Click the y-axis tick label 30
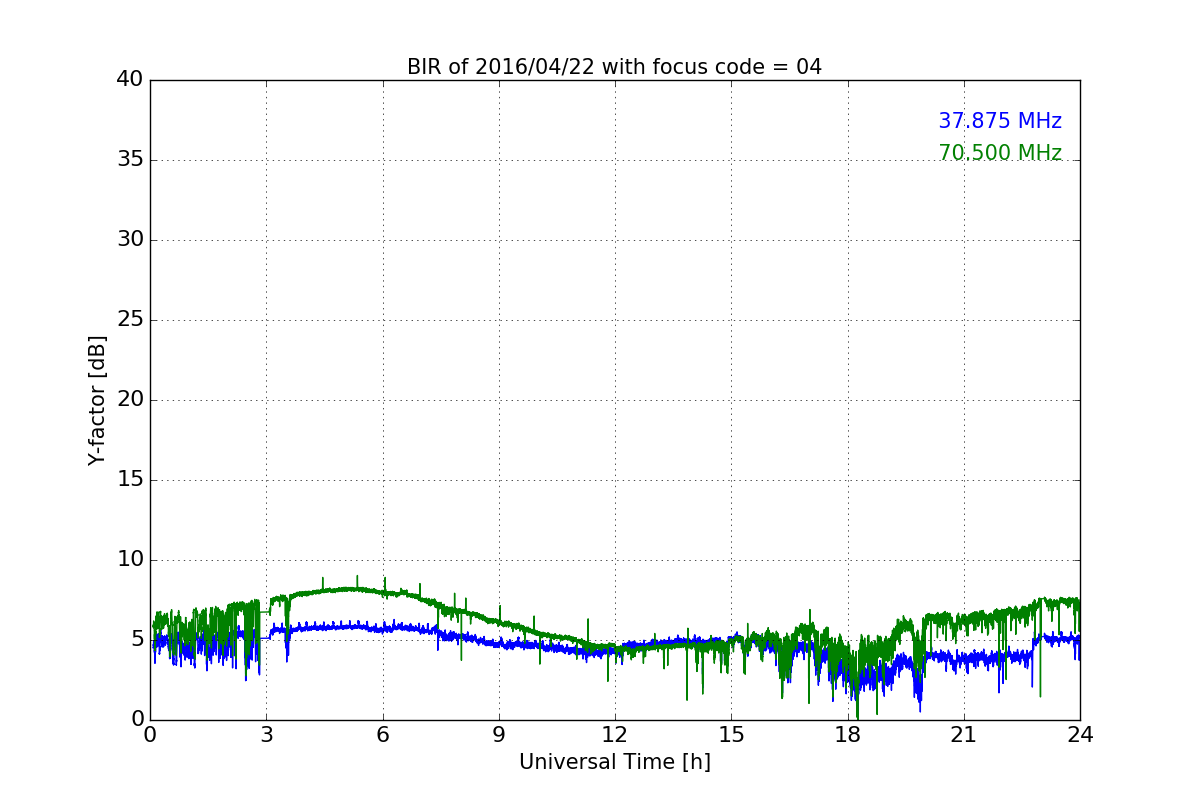Viewport: 1200px width, 800px height. [x=130, y=240]
